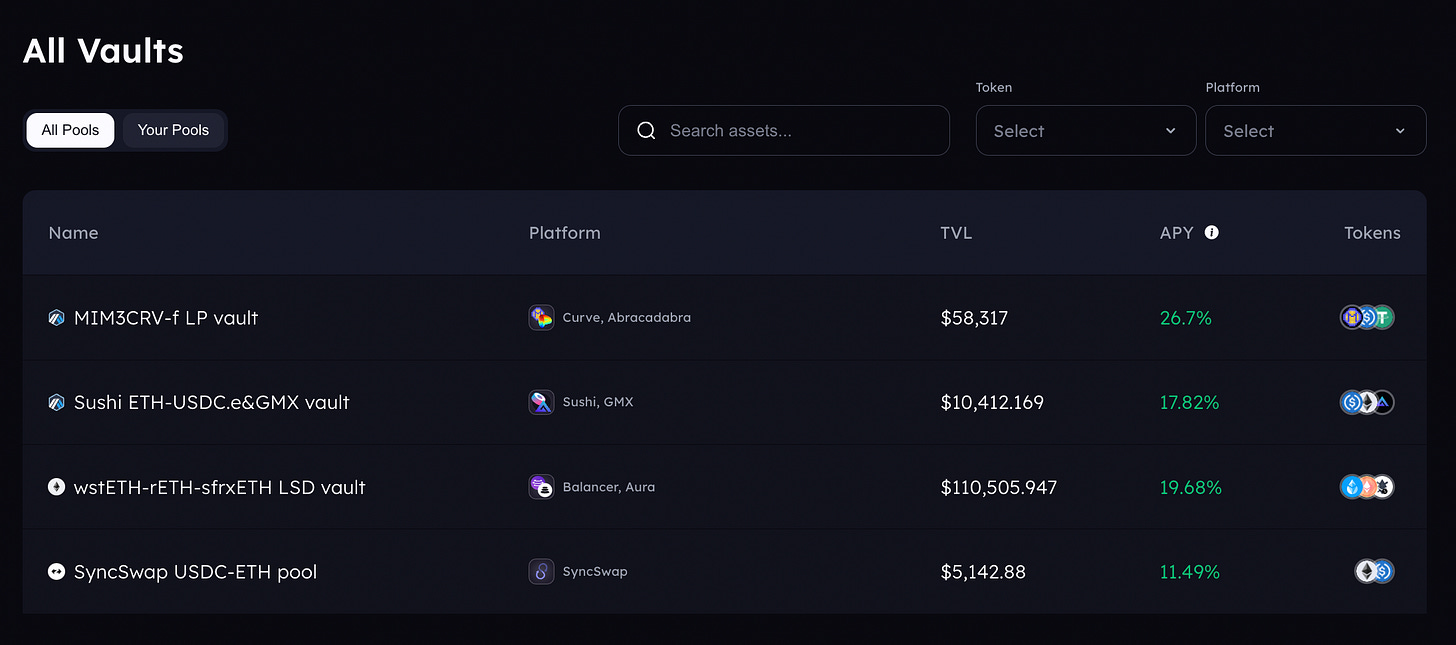Click the Sushi, GMX platform text

tap(598, 402)
